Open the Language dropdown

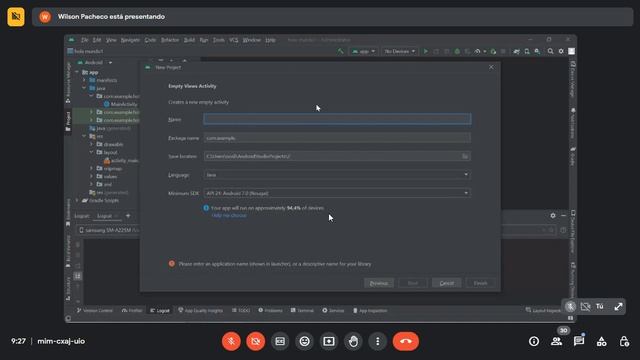coord(337,175)
